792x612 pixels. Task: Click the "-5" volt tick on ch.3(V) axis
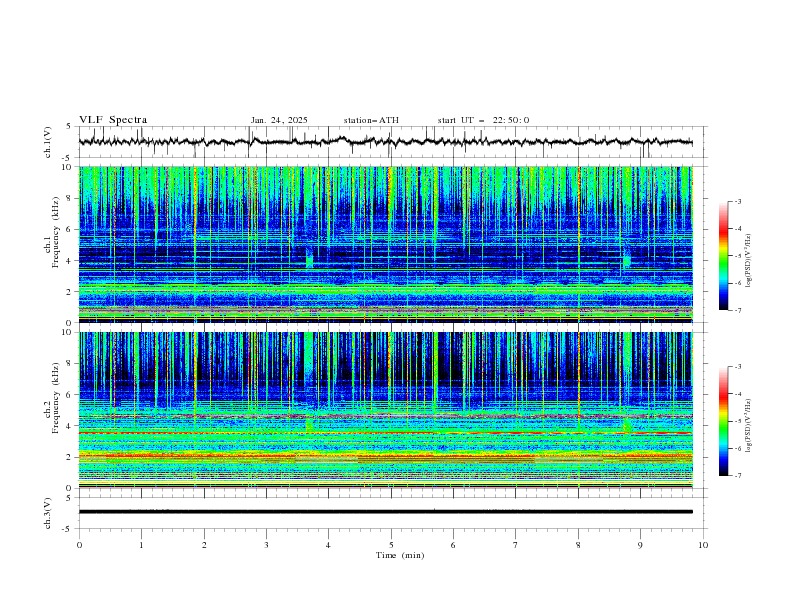pyautogui.click(x=68, y=529)
